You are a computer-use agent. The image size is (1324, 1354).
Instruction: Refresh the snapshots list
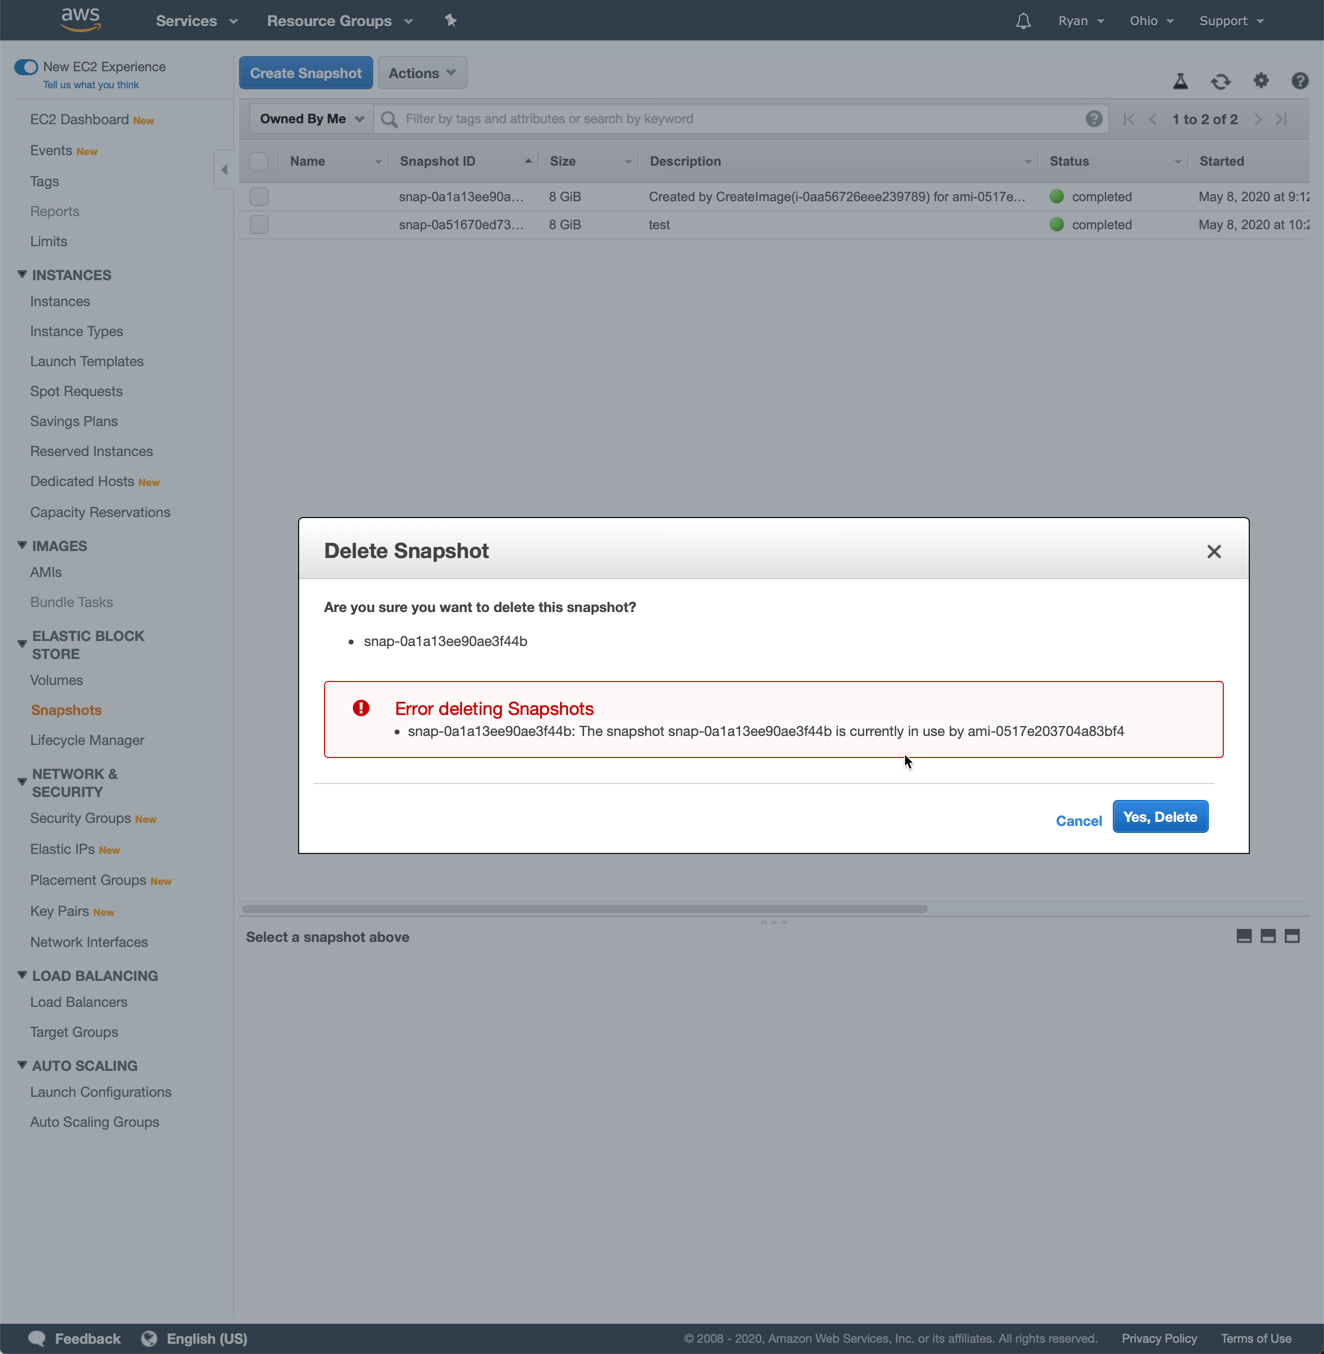(1221, 81)
